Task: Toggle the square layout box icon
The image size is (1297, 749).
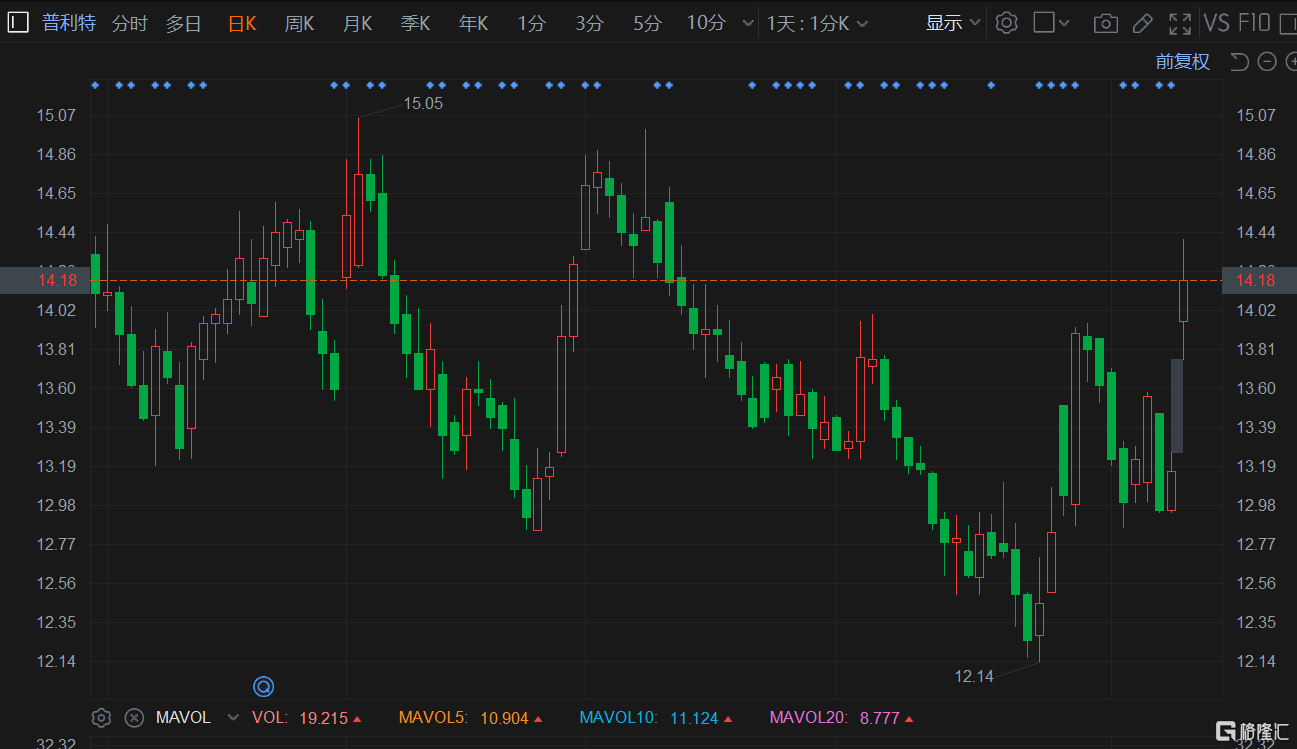Action: point(1044,23)
